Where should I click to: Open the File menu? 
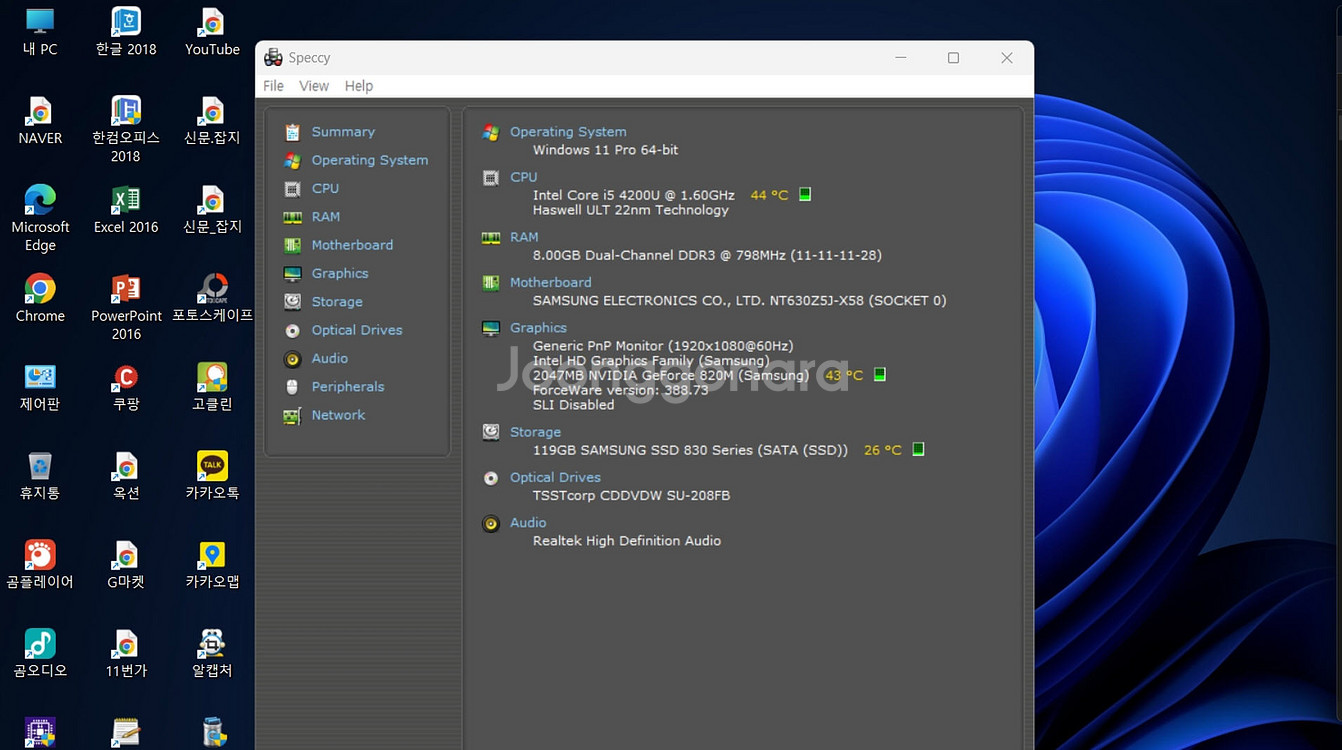[x=273, y=86]
